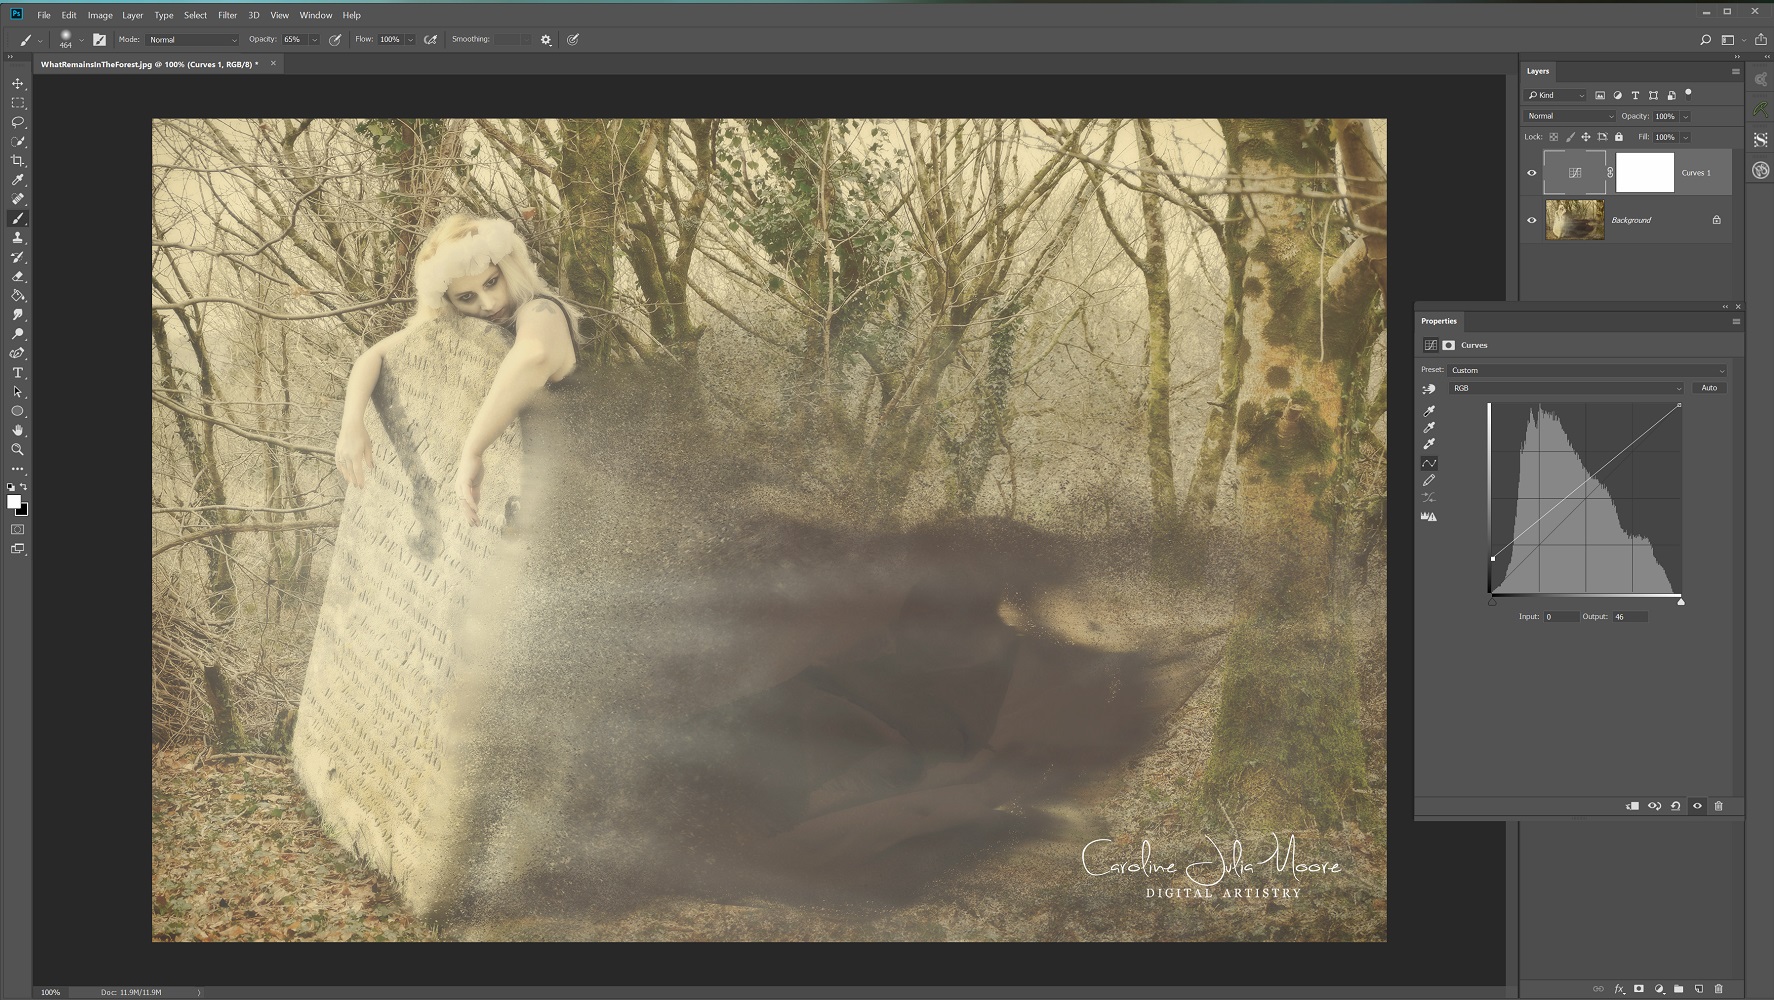This screenshot has height=1000, width=1774.
Task: Open the layer blend mode Normal dropdown
Action: (1569, 116)
